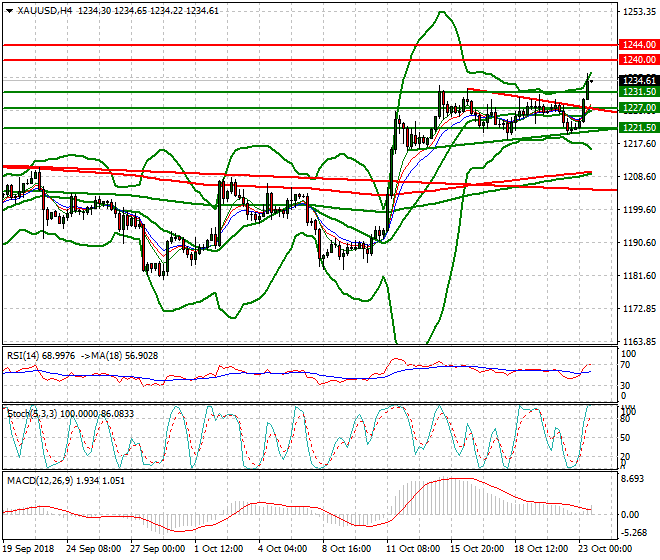Click the current price label 1234.61
Screen dimensions: 660x560
(639, 80)
